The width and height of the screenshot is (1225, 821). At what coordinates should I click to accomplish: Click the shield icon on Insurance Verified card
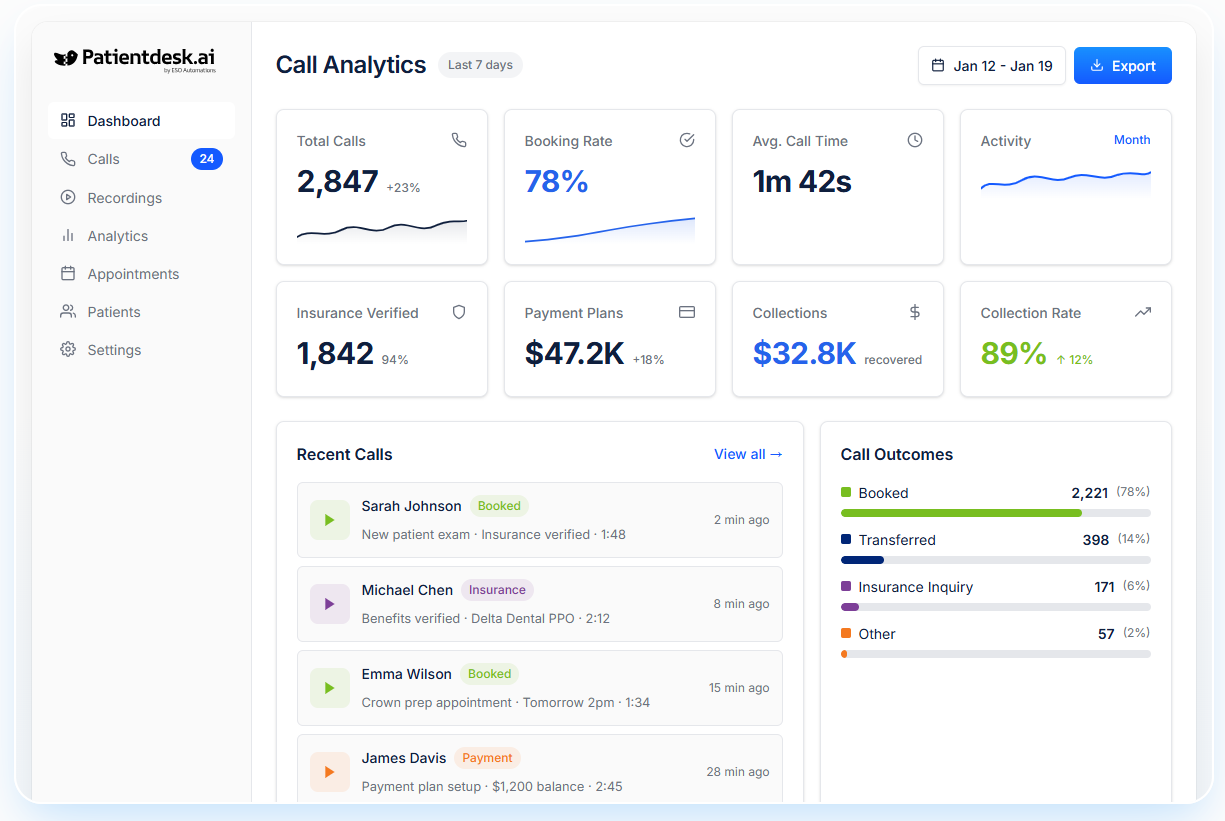point(459,312)
